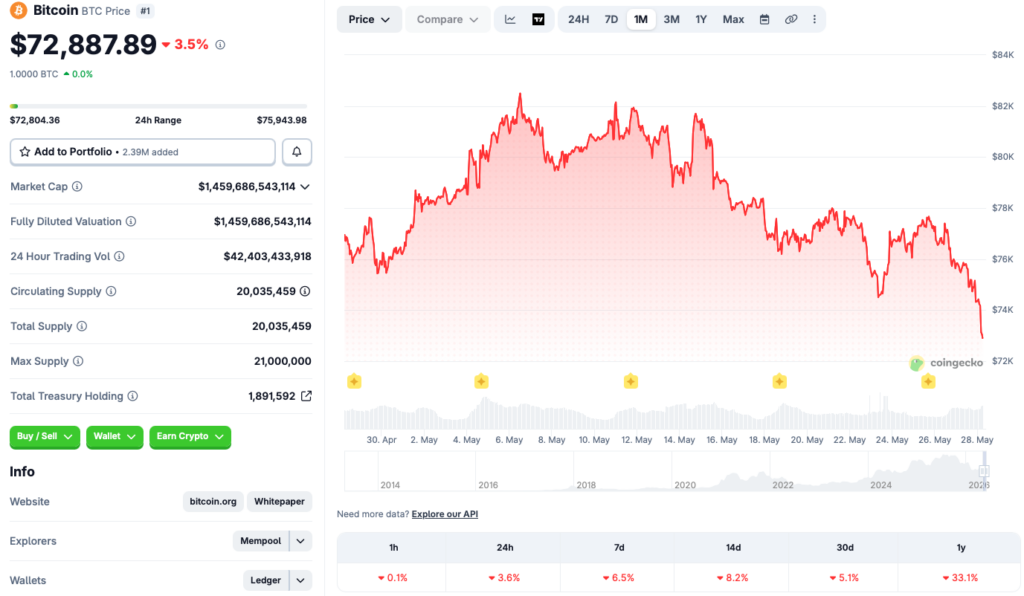
Task: Click news marker near 4. May
Action: [481, 381]
